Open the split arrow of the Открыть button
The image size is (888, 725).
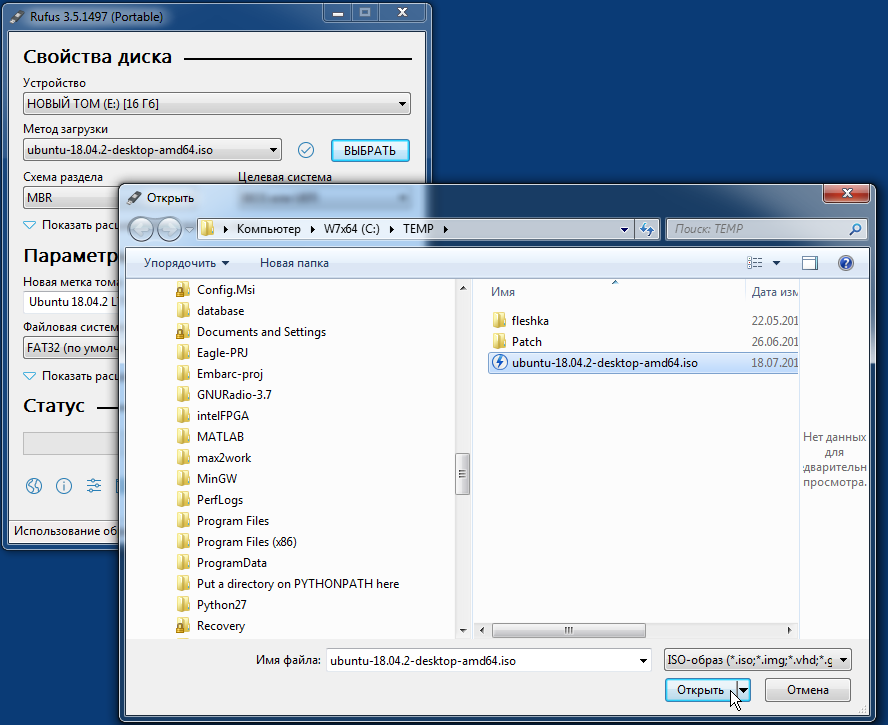[x=744, y=690]
